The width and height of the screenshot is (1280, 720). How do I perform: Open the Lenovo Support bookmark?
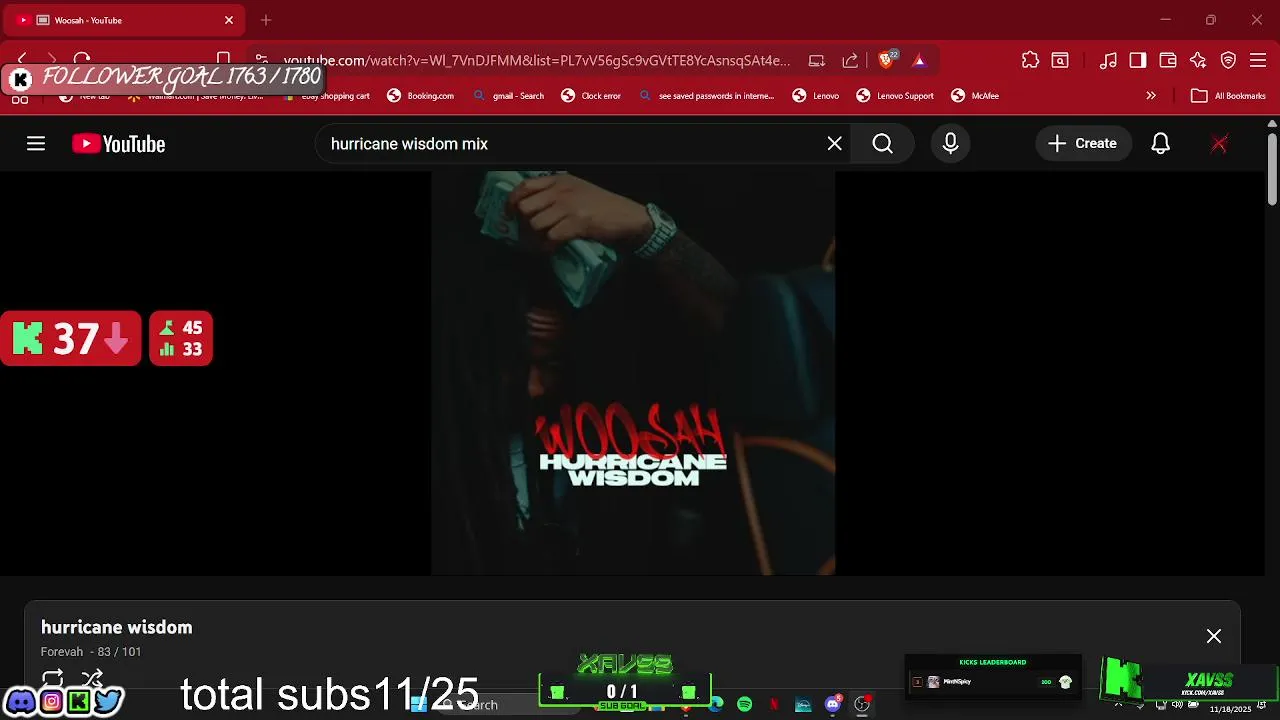[x=895, y=96]
